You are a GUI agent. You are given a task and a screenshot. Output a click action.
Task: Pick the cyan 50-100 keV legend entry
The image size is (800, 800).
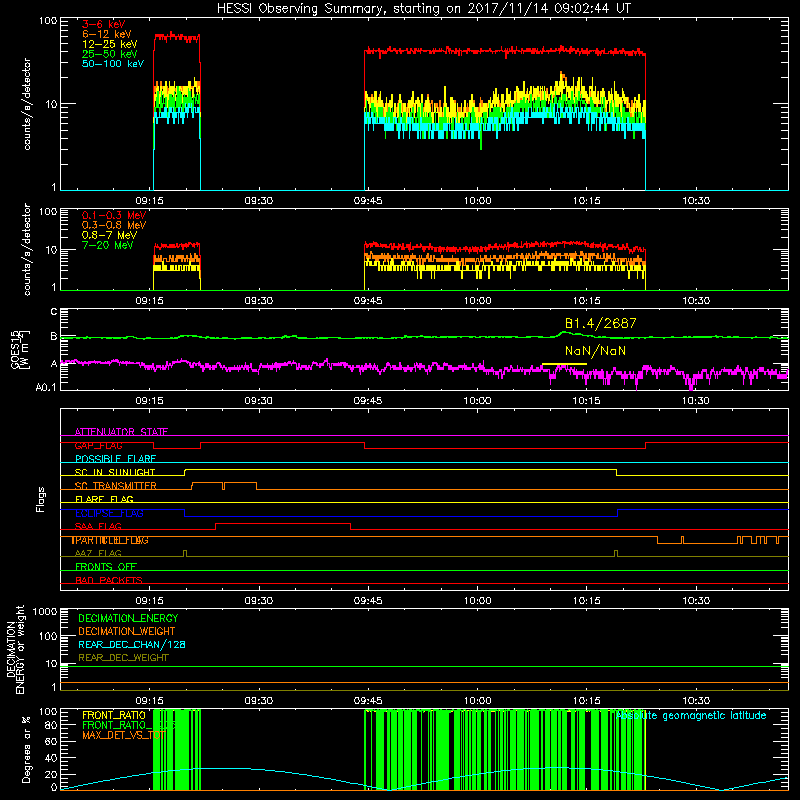[x=113, y=63]
